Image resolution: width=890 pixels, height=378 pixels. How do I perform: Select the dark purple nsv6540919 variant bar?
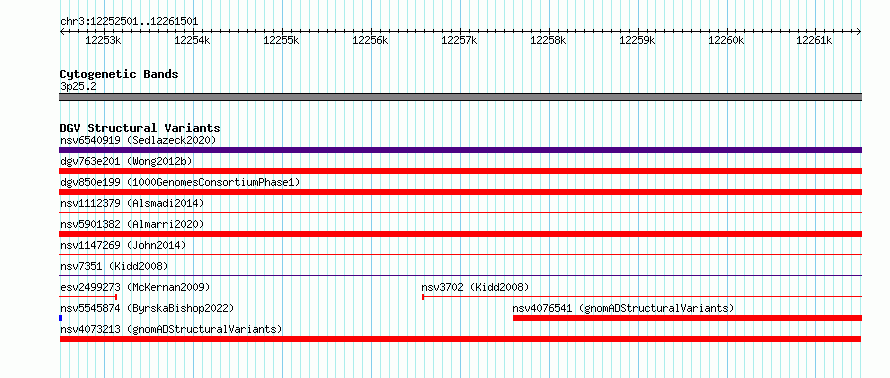point(461,150)
